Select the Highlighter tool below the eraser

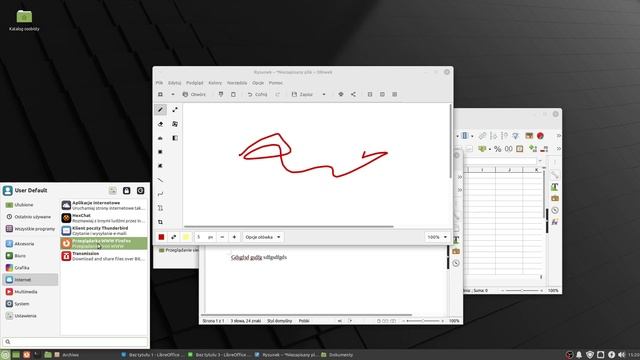[160, 138]
